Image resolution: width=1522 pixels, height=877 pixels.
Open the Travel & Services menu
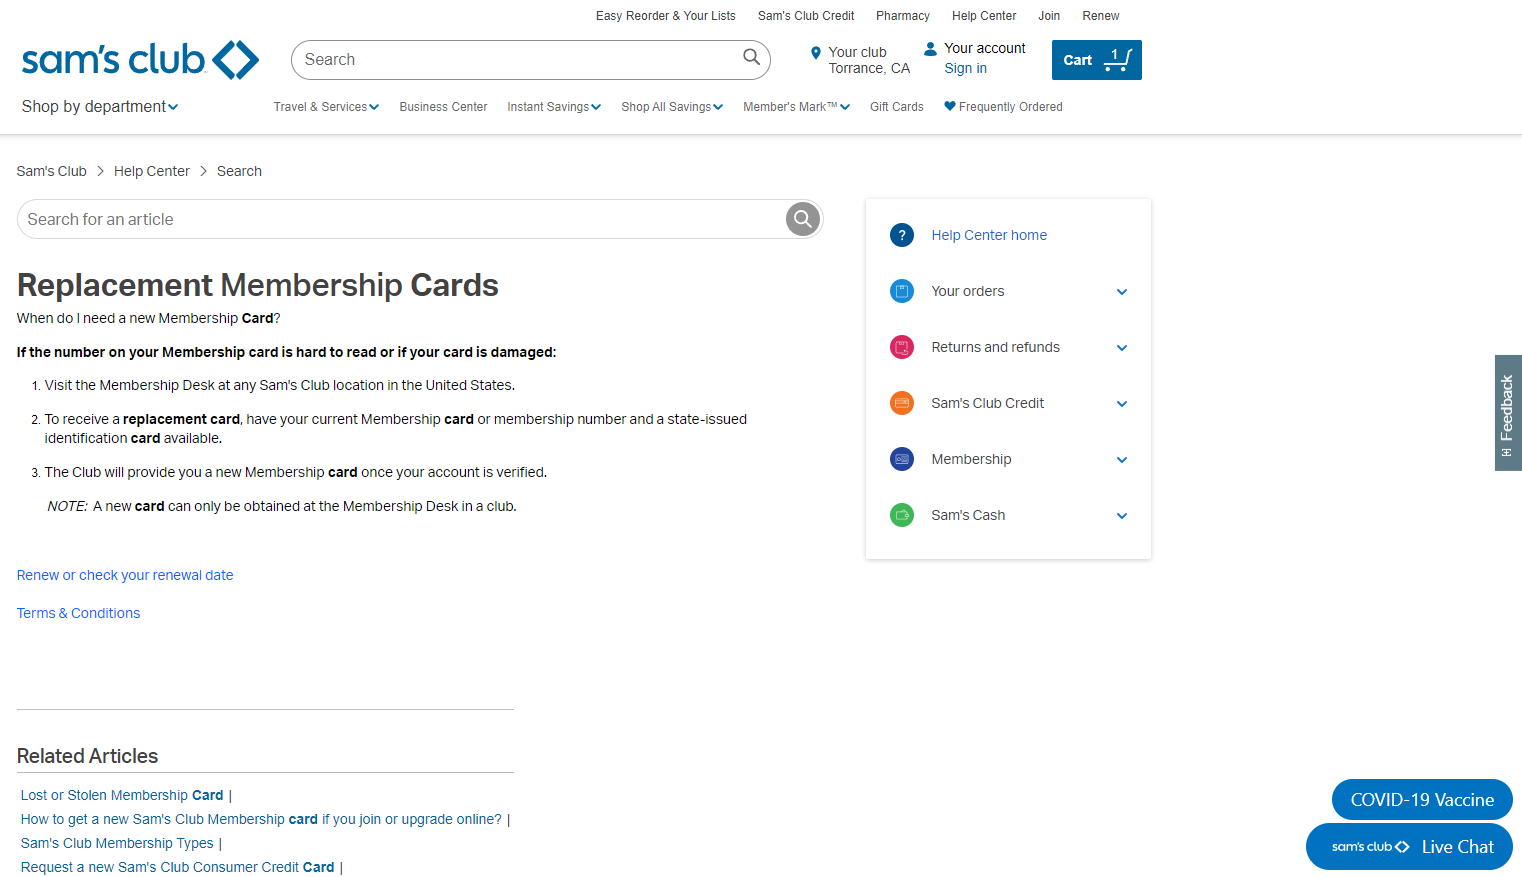point(326,107)
